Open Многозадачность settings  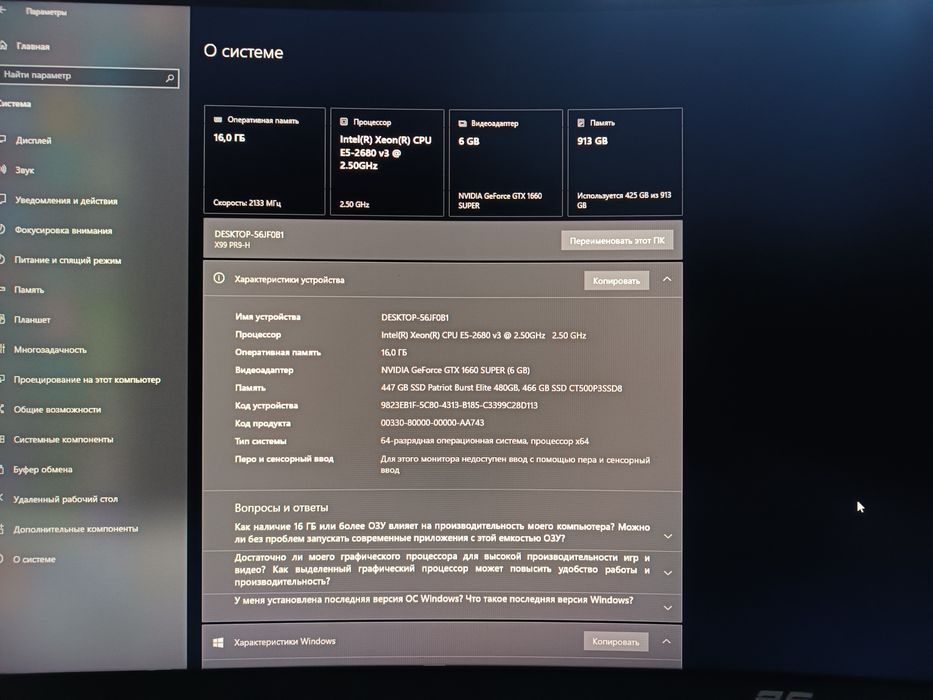point(50,350)
